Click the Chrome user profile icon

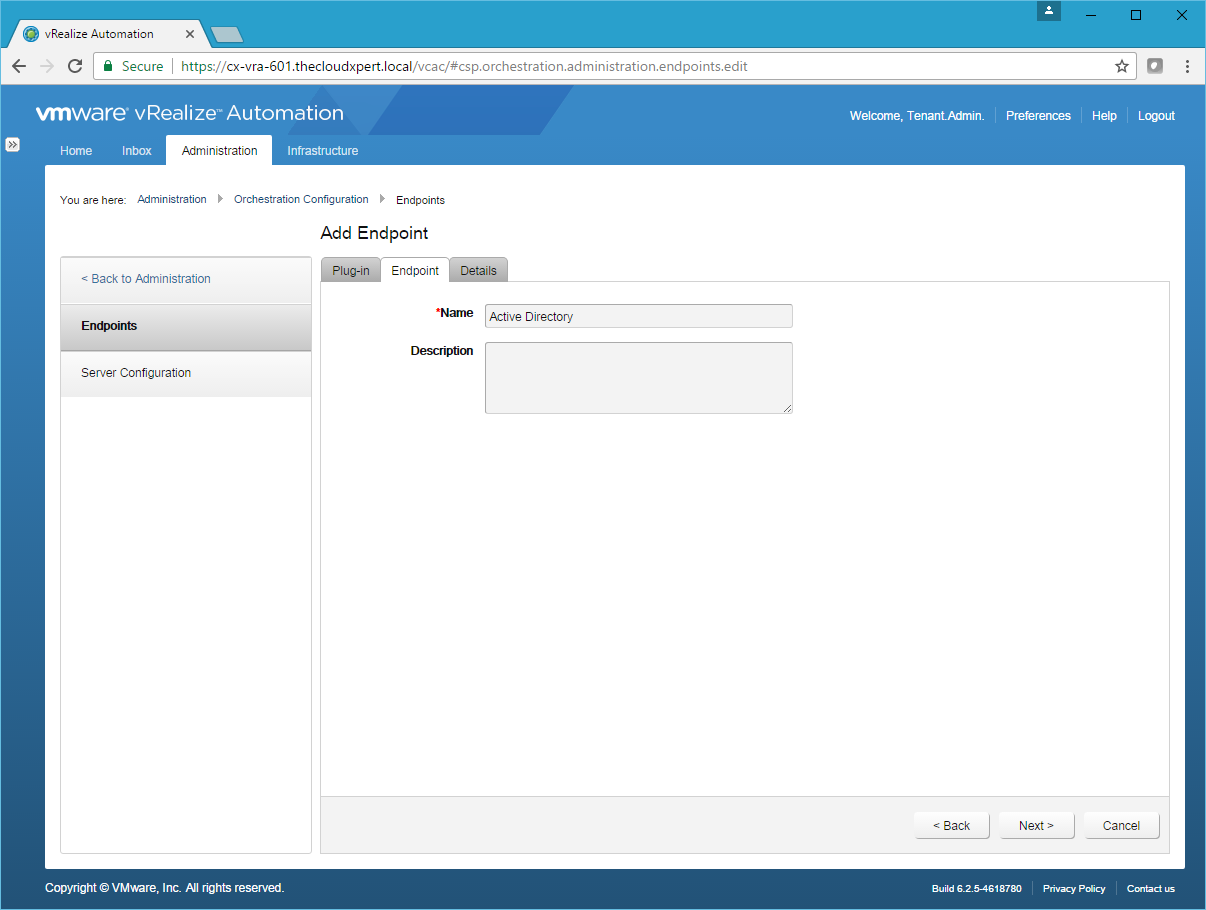point(1048,11)
